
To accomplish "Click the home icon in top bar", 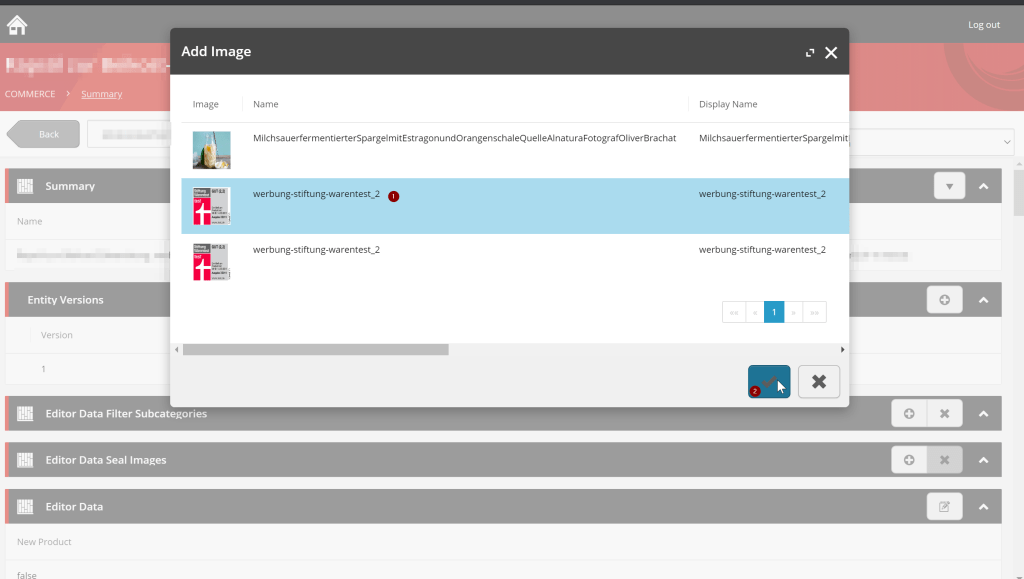I will coord(17,25).
